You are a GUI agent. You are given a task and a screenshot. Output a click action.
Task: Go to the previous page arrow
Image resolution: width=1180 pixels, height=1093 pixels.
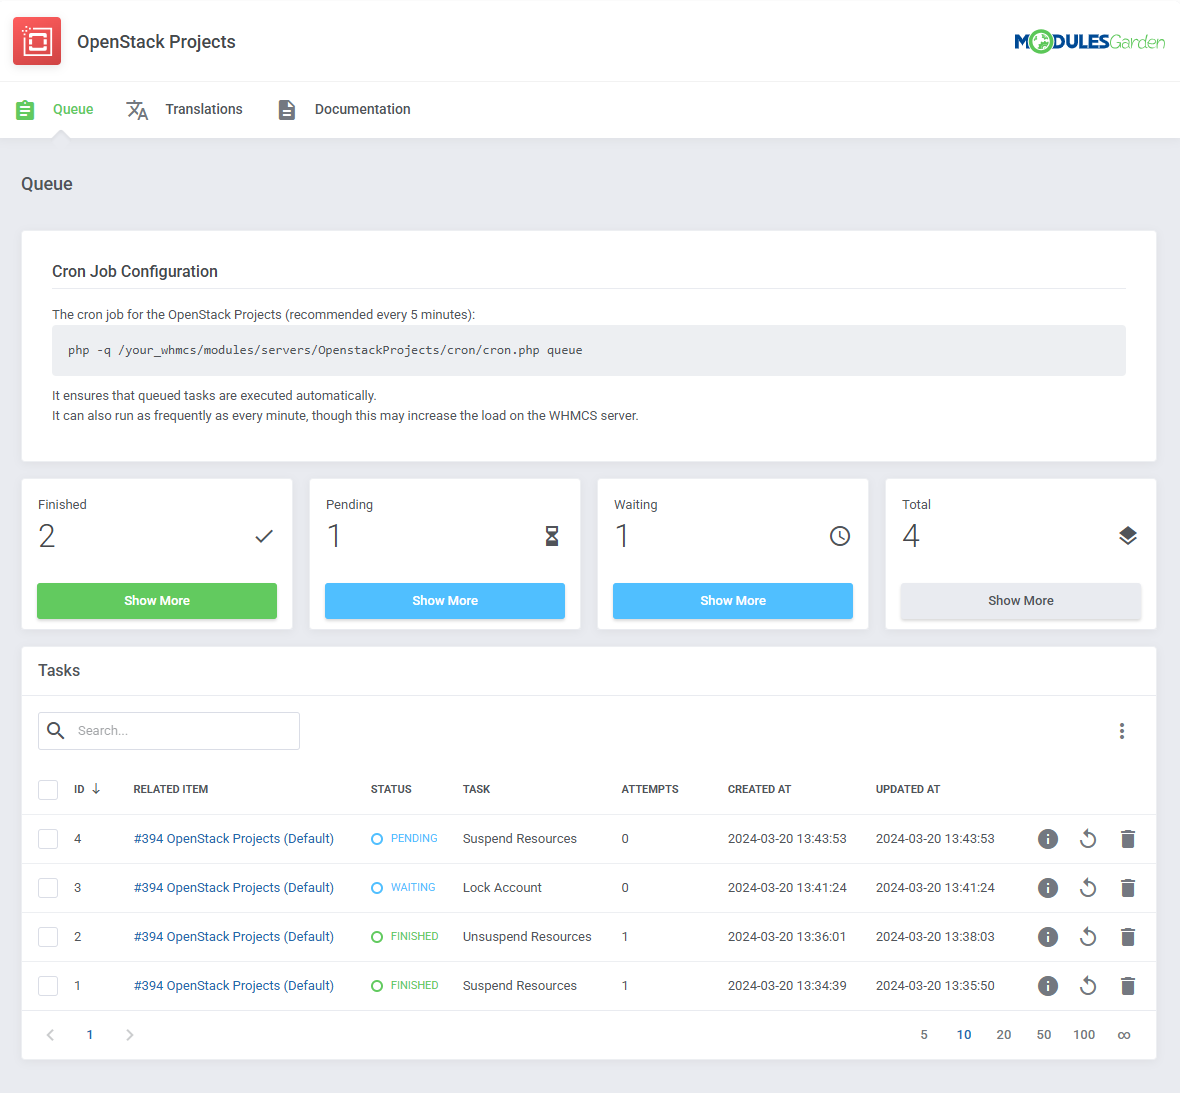pos(50,1035)
